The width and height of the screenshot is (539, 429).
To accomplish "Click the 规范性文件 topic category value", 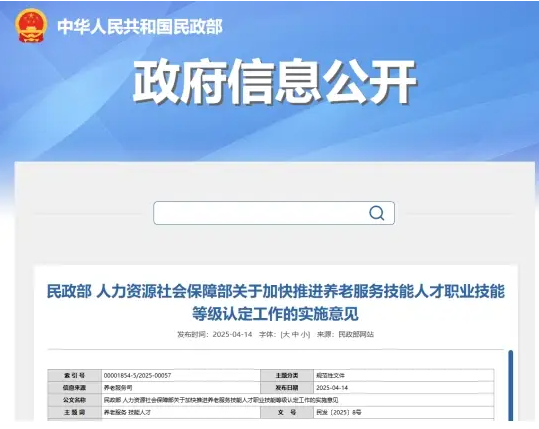I will [x=404, y=375].
